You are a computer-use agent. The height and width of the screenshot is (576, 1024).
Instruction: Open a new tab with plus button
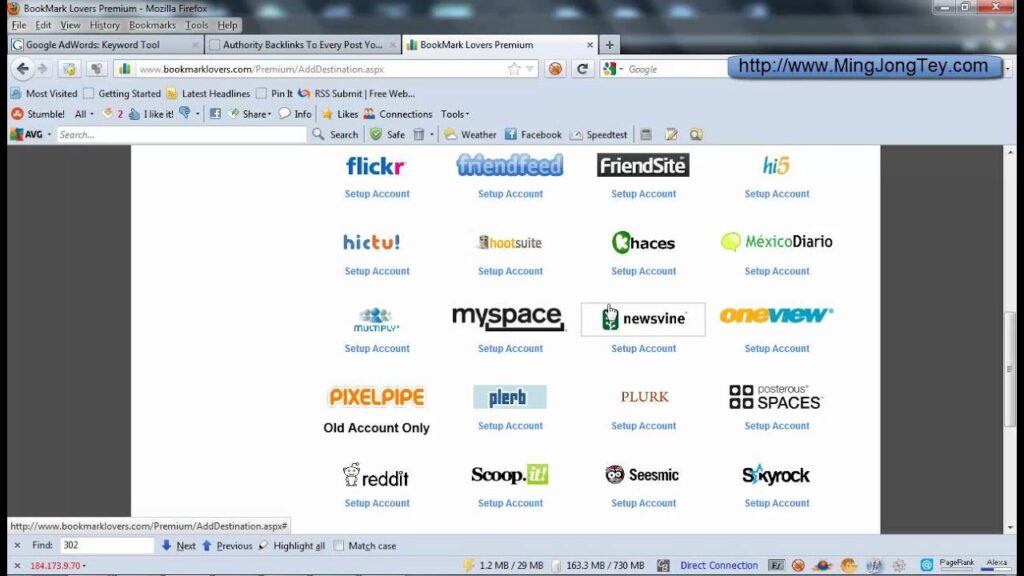tap(609, 44)
